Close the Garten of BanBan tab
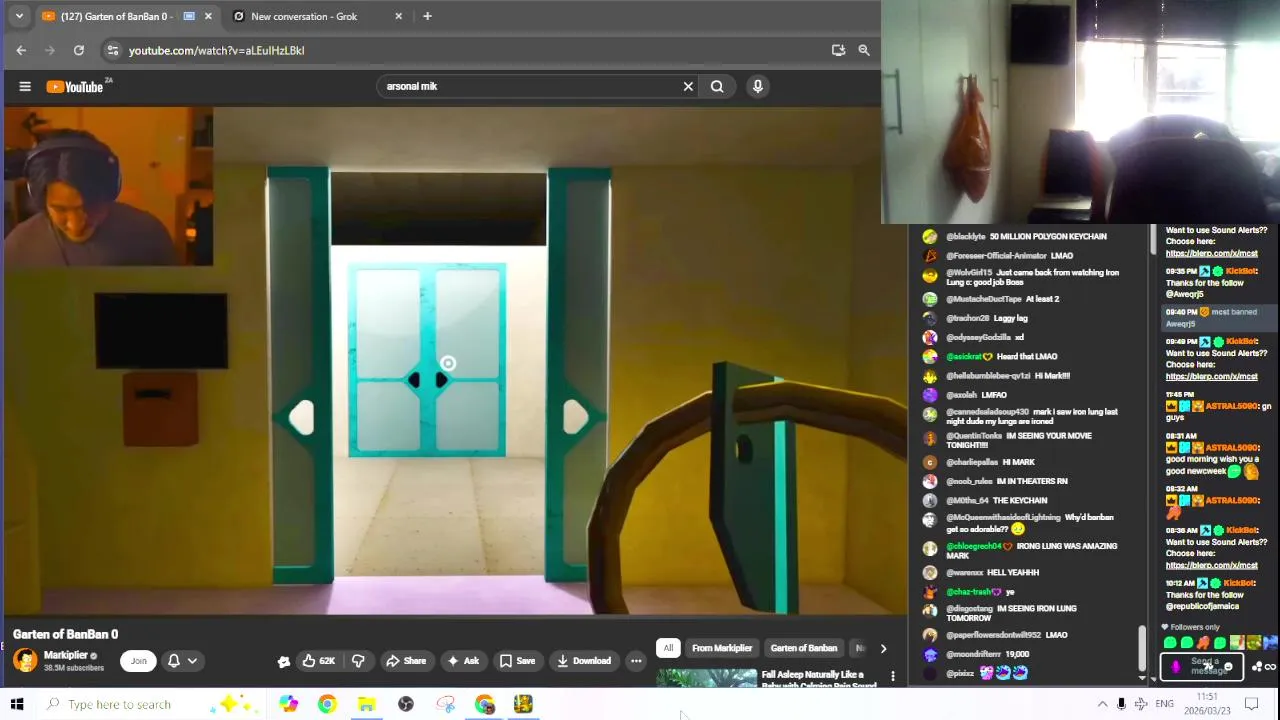 (208, 16)
